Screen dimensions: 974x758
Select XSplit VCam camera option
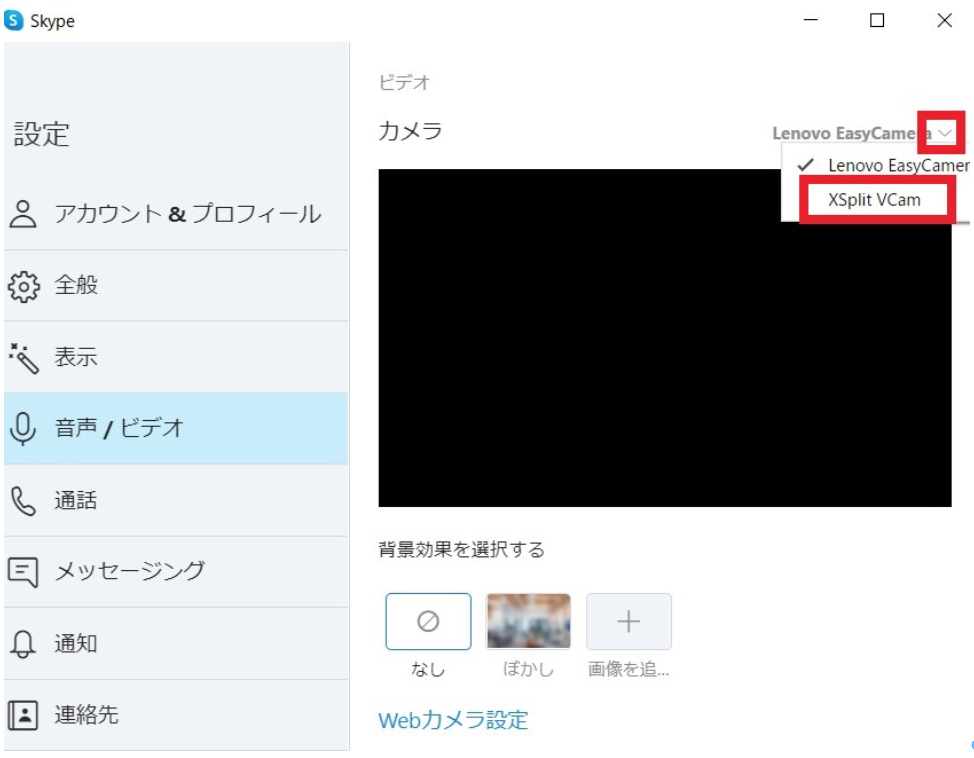[876, 200]
